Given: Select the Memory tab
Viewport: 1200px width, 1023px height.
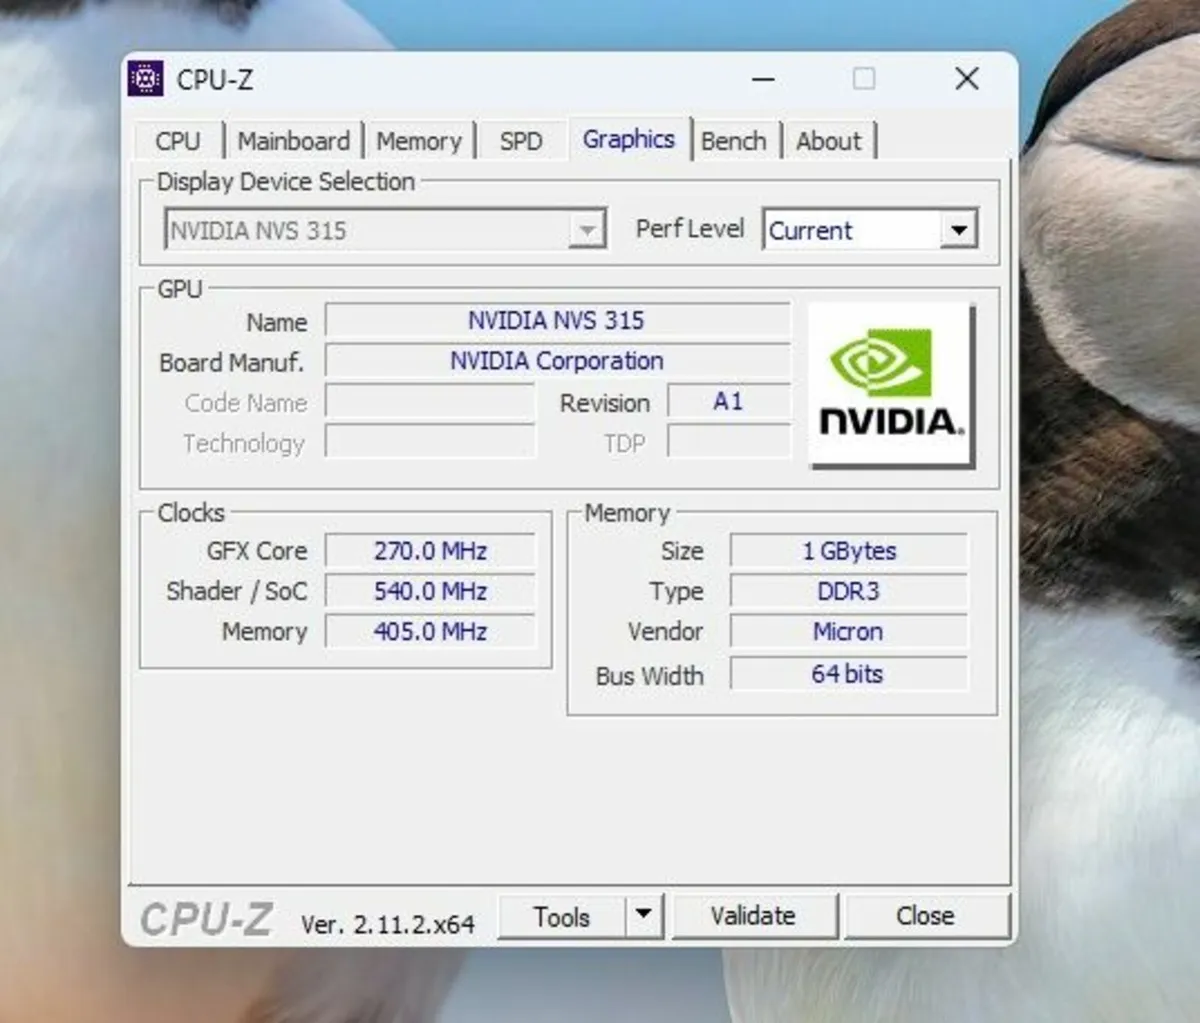Looking at the screenshot, I should pos(419,141).
